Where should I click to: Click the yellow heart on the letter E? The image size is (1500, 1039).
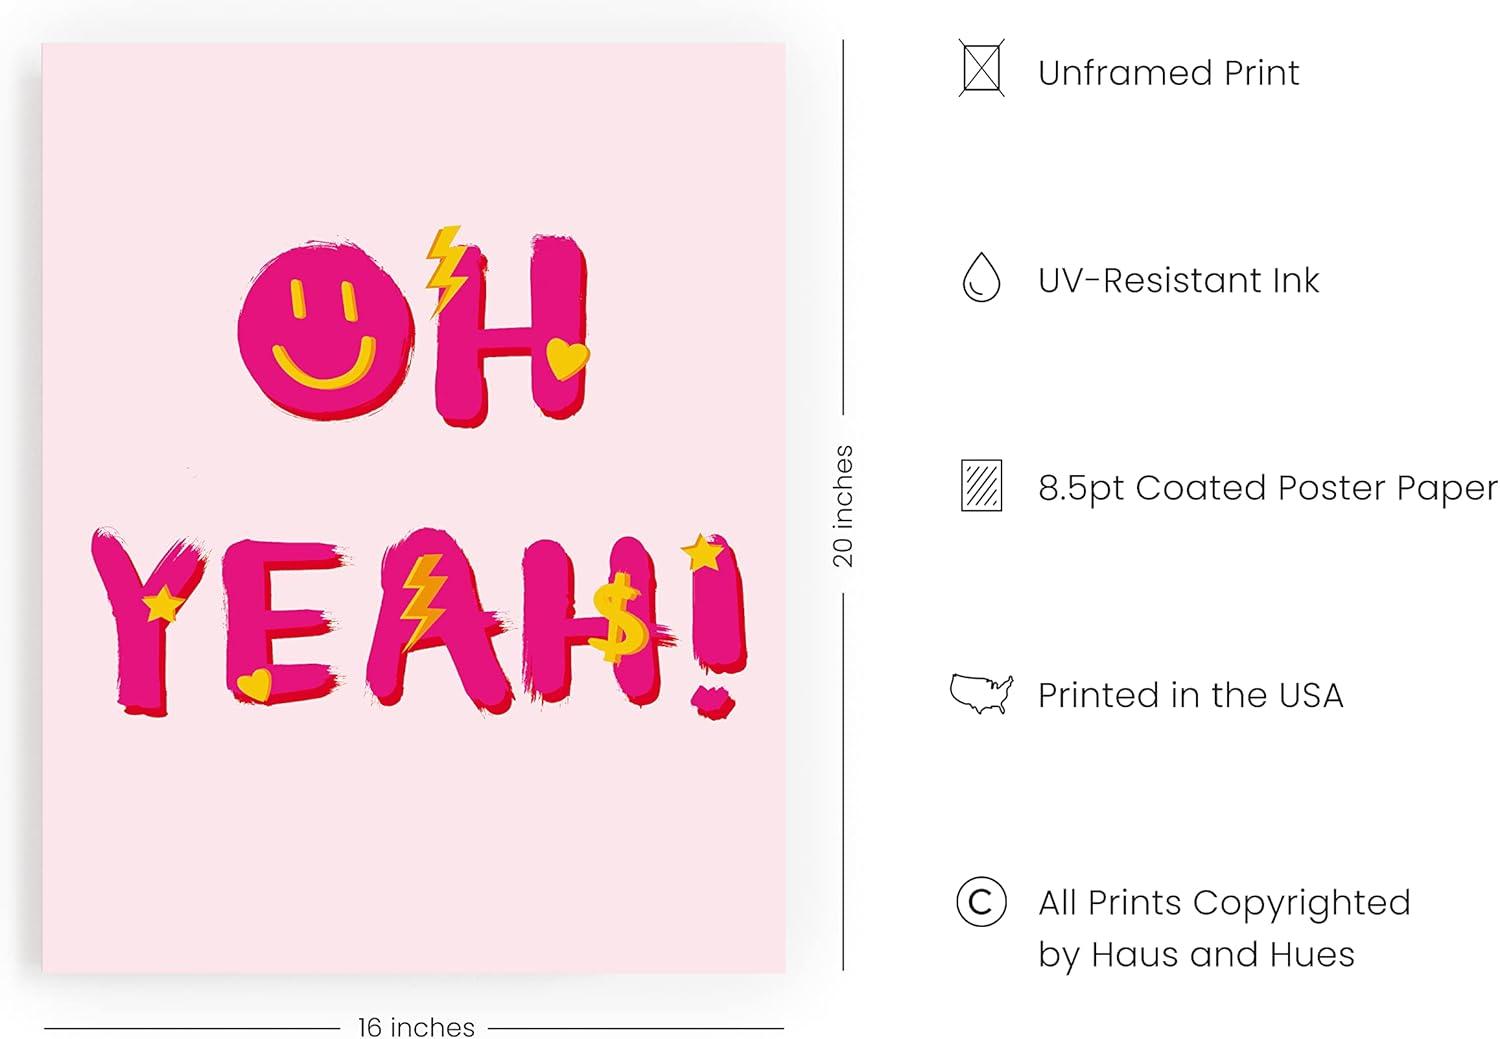coord(254,684)
